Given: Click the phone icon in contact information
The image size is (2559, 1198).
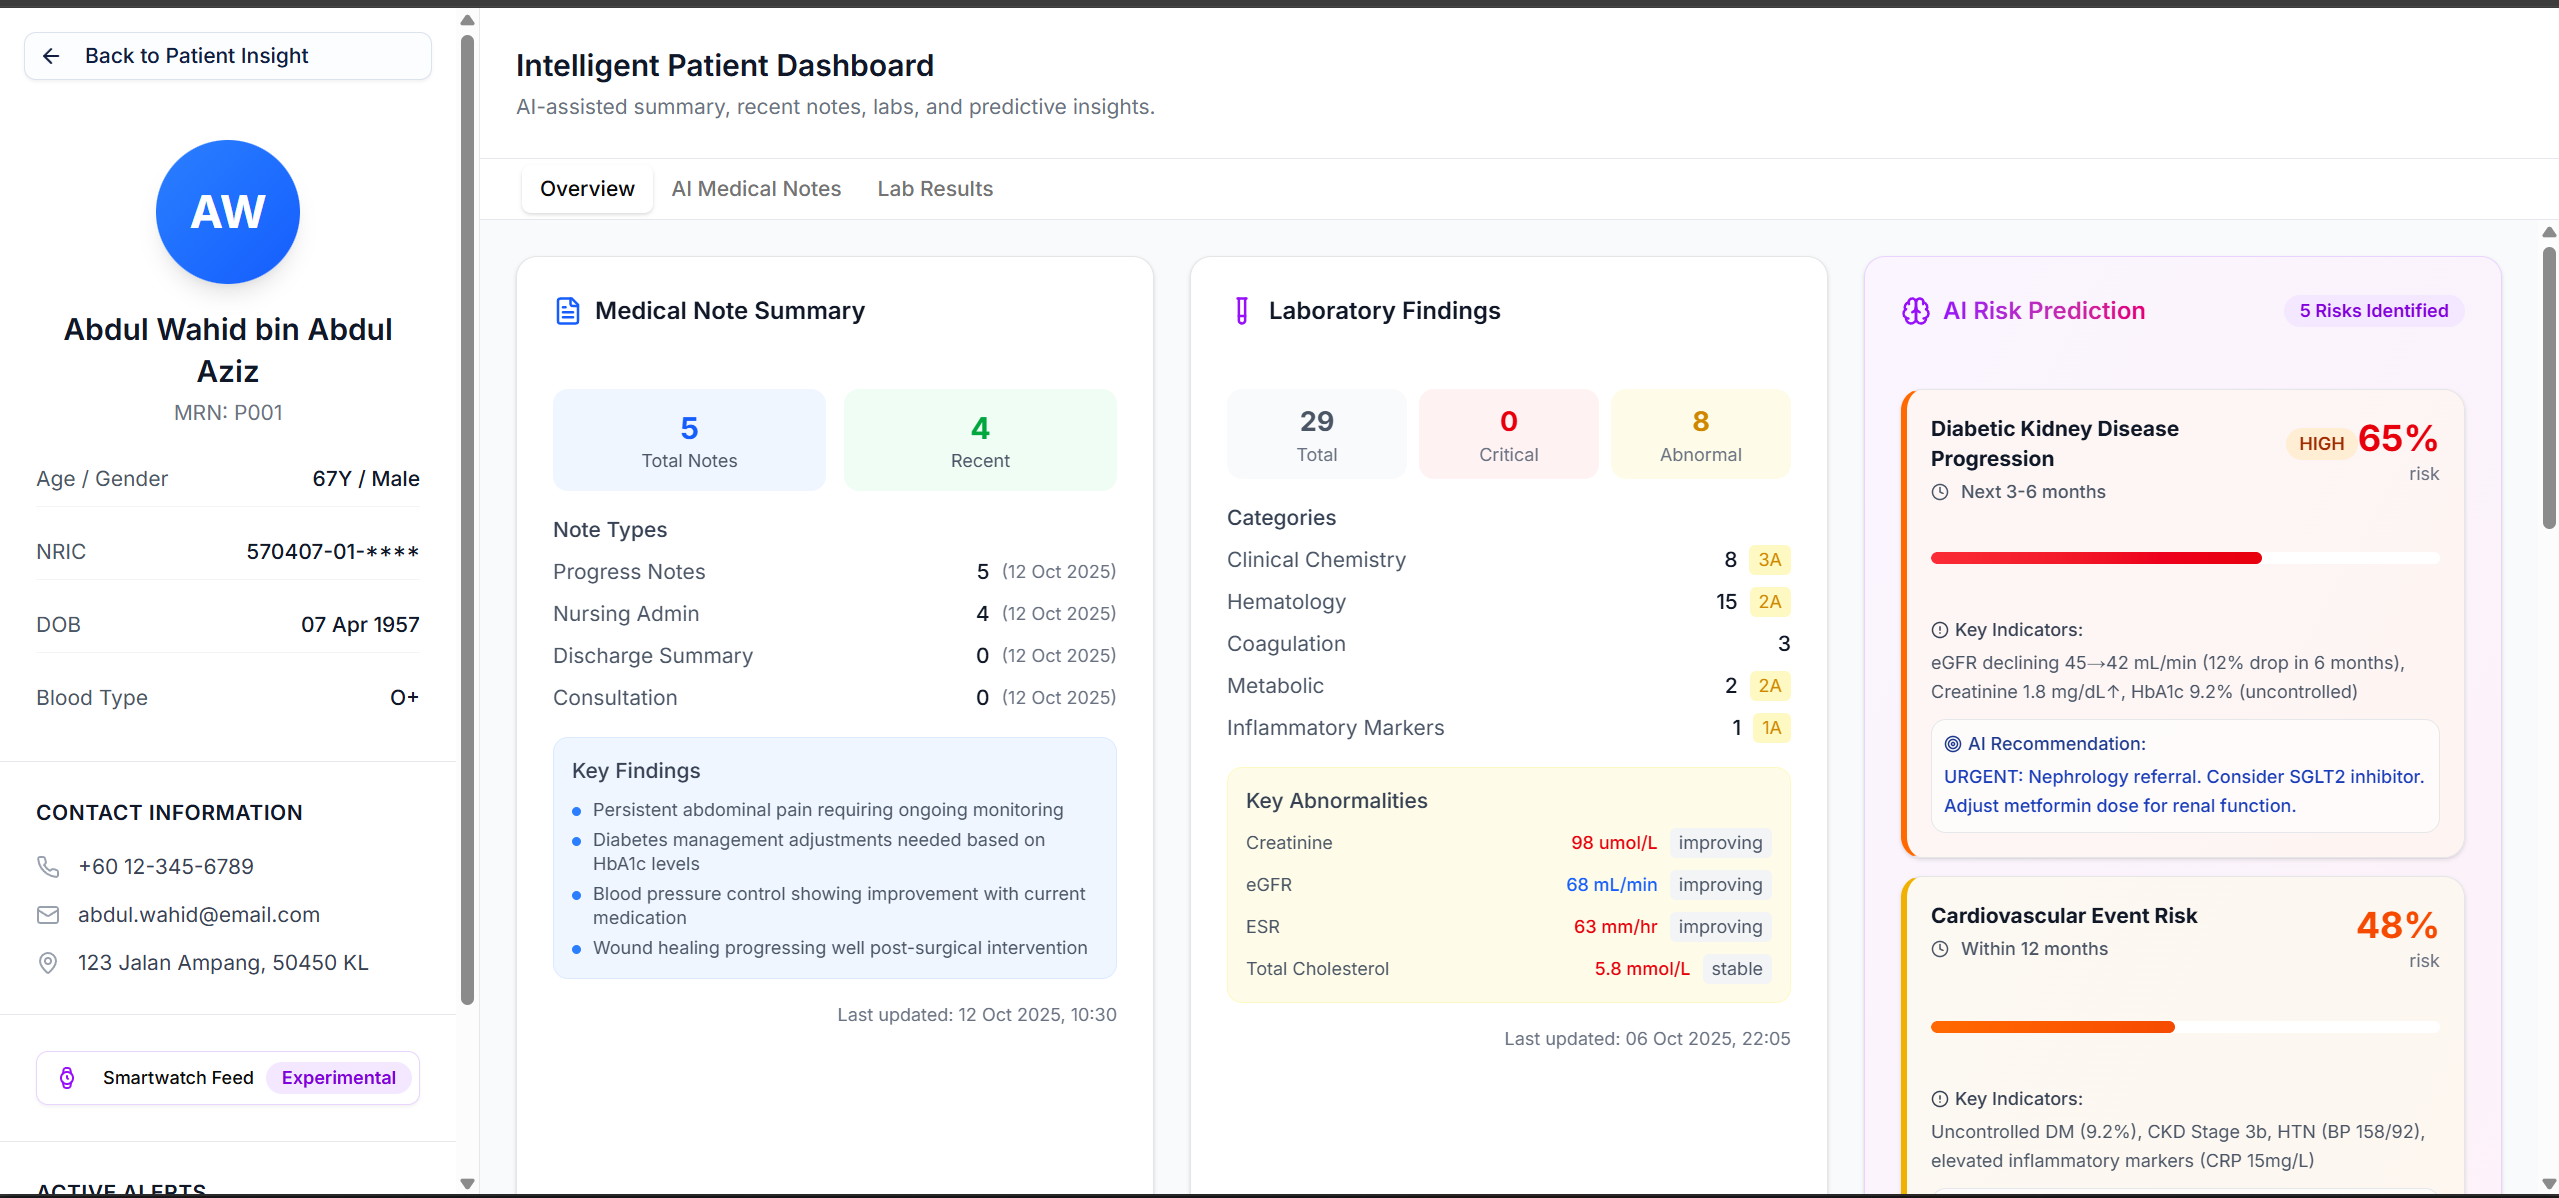Looking at the screenshot, I should 48,866.
